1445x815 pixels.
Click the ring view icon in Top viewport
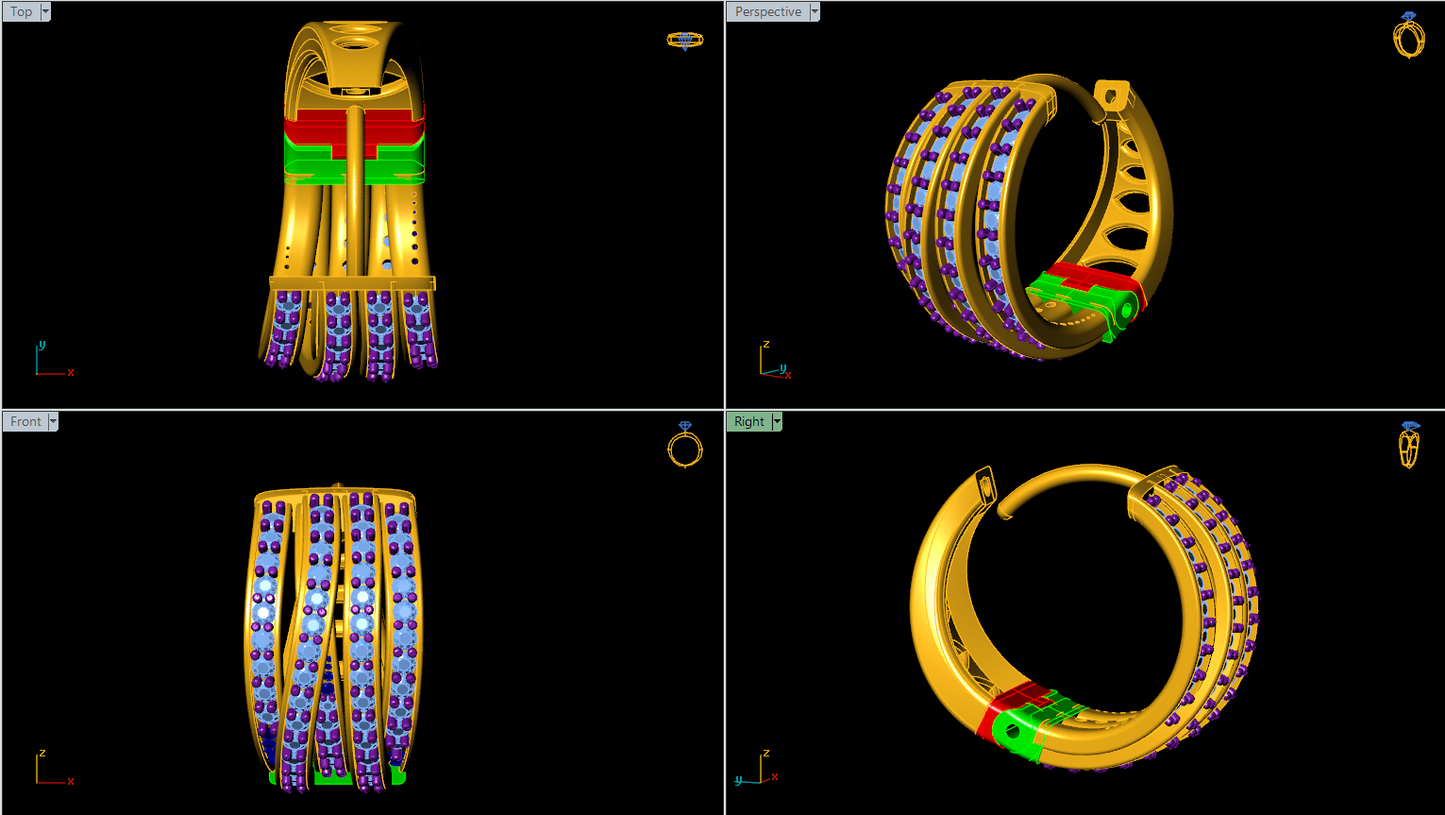pos(684,40)
